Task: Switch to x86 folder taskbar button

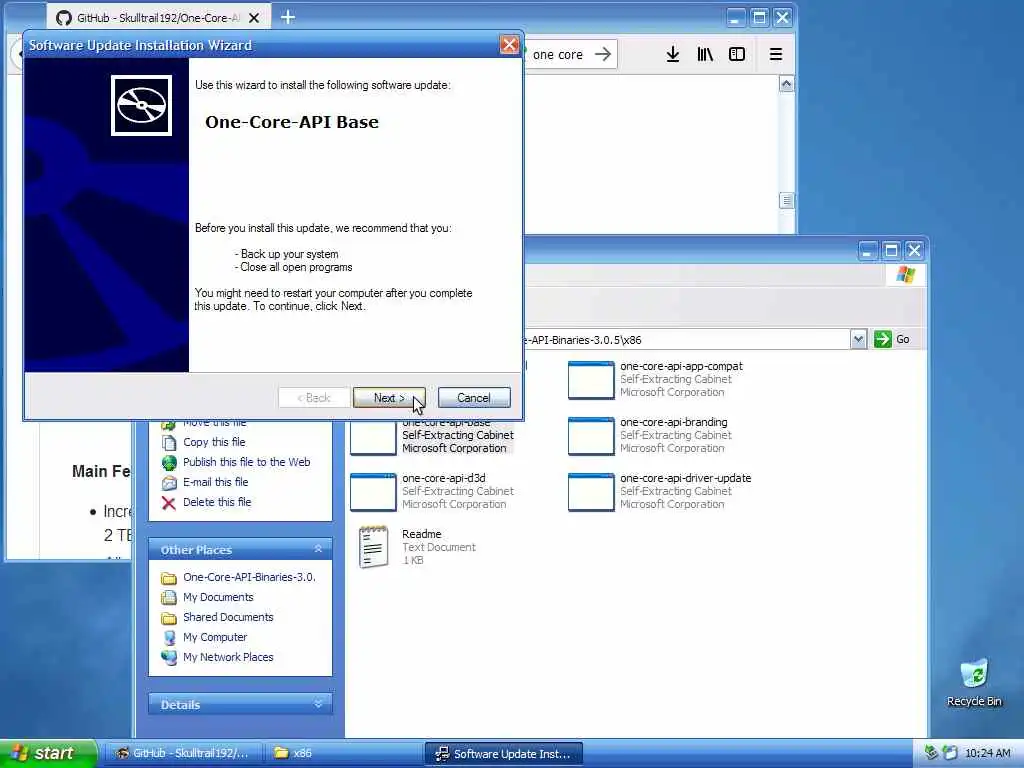Action: tap(344, 754)
